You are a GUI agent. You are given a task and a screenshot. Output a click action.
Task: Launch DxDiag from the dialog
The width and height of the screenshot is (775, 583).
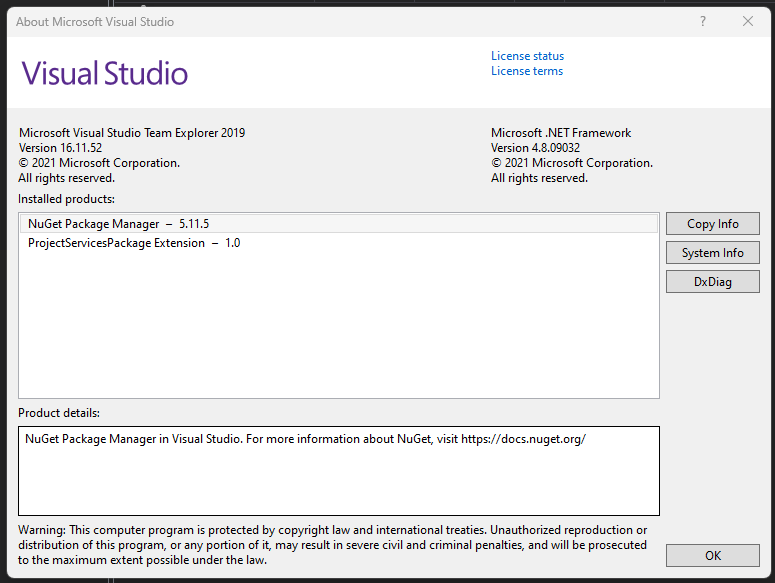tap(713, 282)
